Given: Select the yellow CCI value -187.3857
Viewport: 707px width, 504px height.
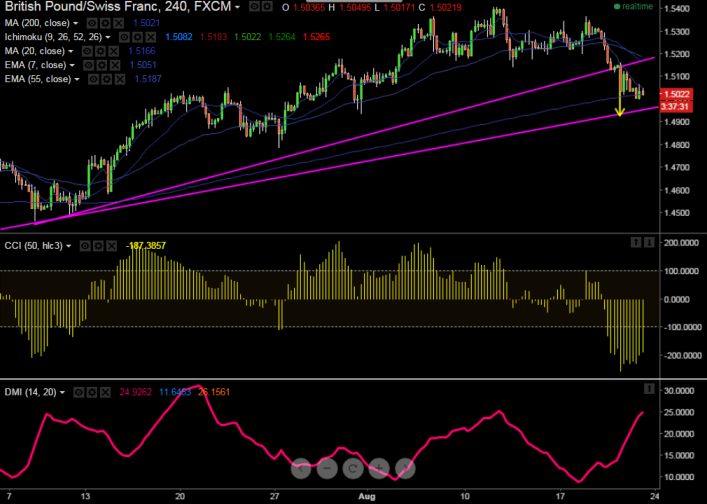Looking at the screenshot, I should (x=146, y=246).
